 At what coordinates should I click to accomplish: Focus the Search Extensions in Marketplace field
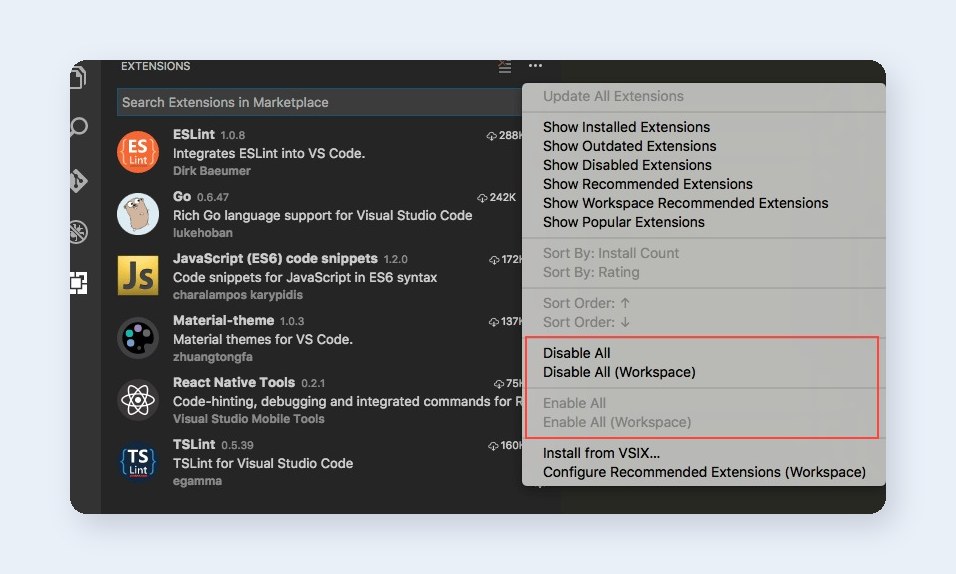coord(319,102)
